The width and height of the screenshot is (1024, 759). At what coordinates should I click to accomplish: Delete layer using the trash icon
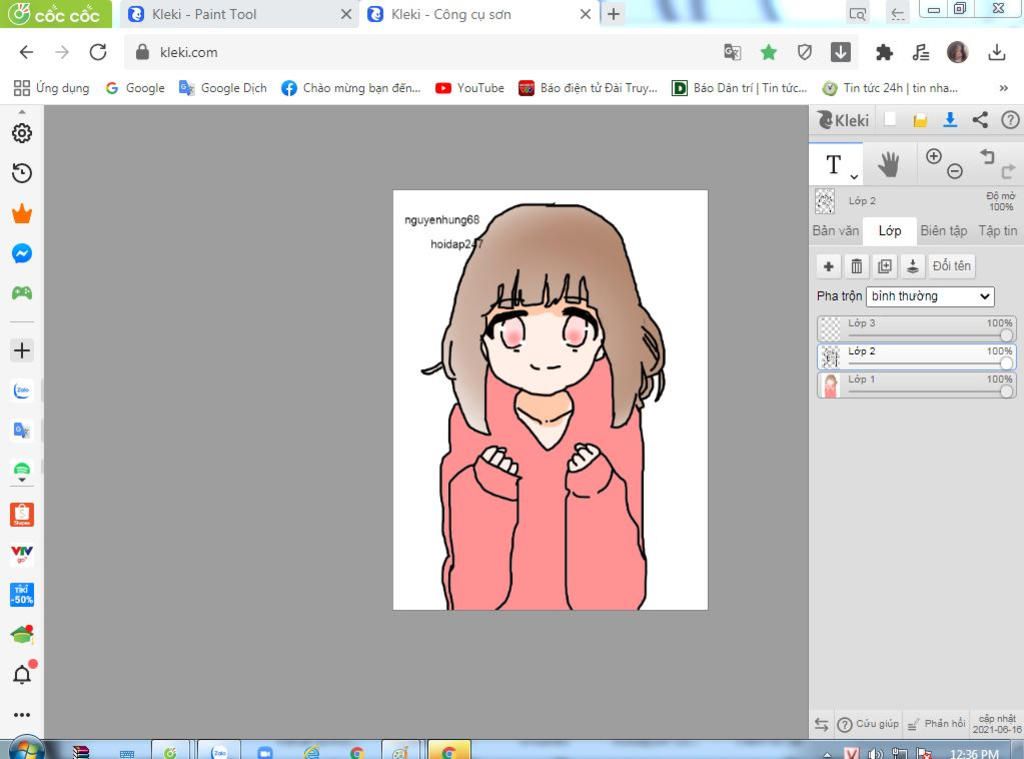coord(856,266)
